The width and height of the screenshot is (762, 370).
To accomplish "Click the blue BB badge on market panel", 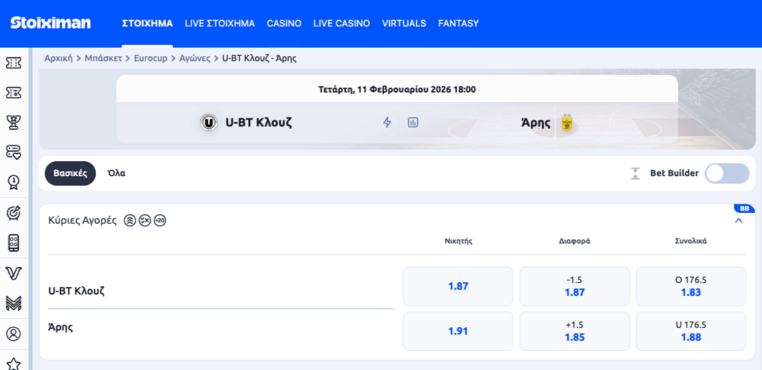I will click(744, 209).
